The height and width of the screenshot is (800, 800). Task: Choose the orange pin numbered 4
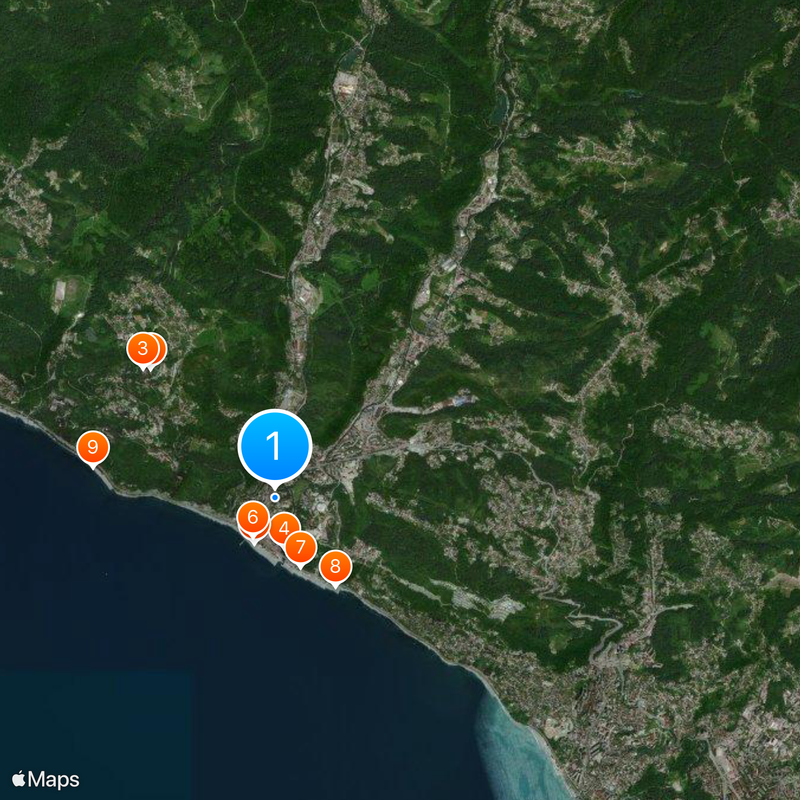pyautogui.click(x=286, y=528)
